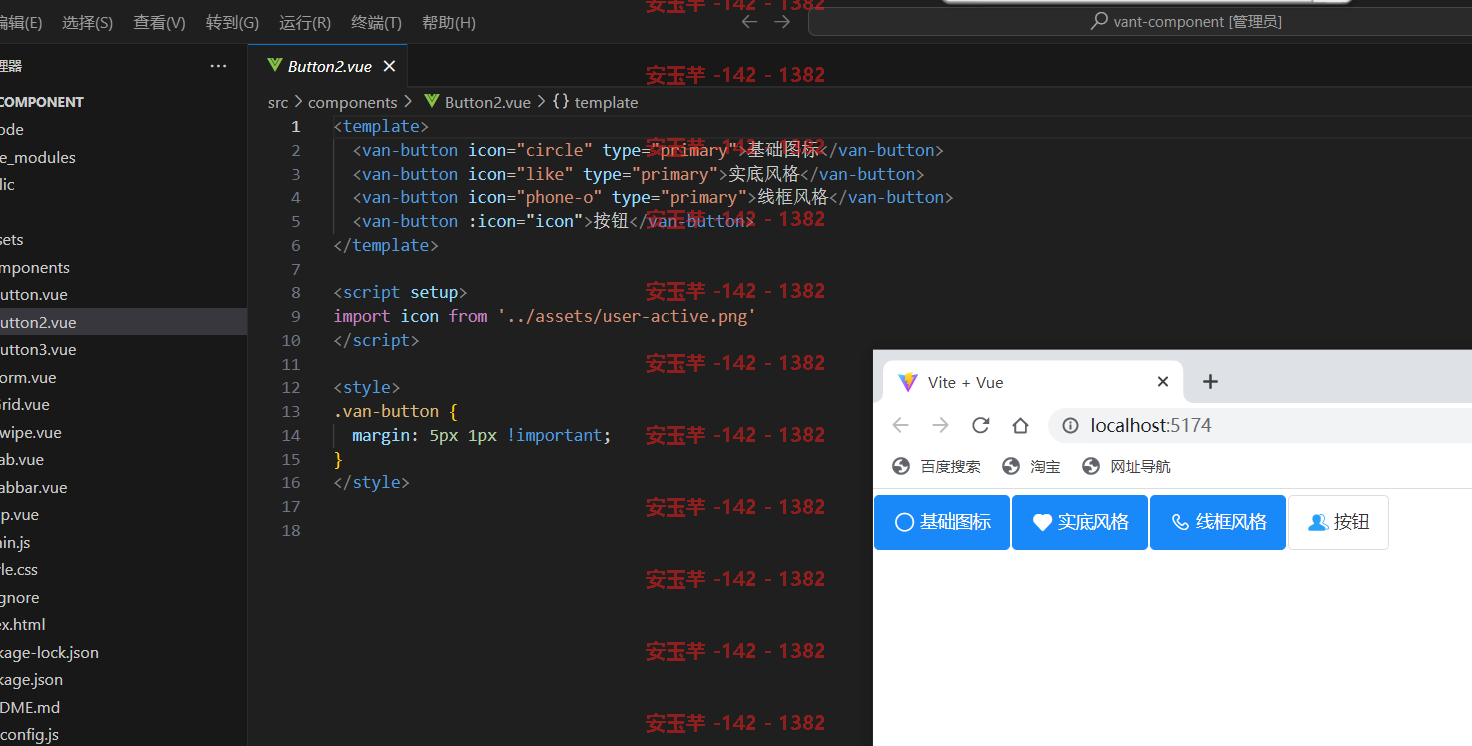This screenshot has height=746, width=1472.
Task: Click the '../assets/user-active.png' import path
Action: pyautogui.click(x=626, y=316)
